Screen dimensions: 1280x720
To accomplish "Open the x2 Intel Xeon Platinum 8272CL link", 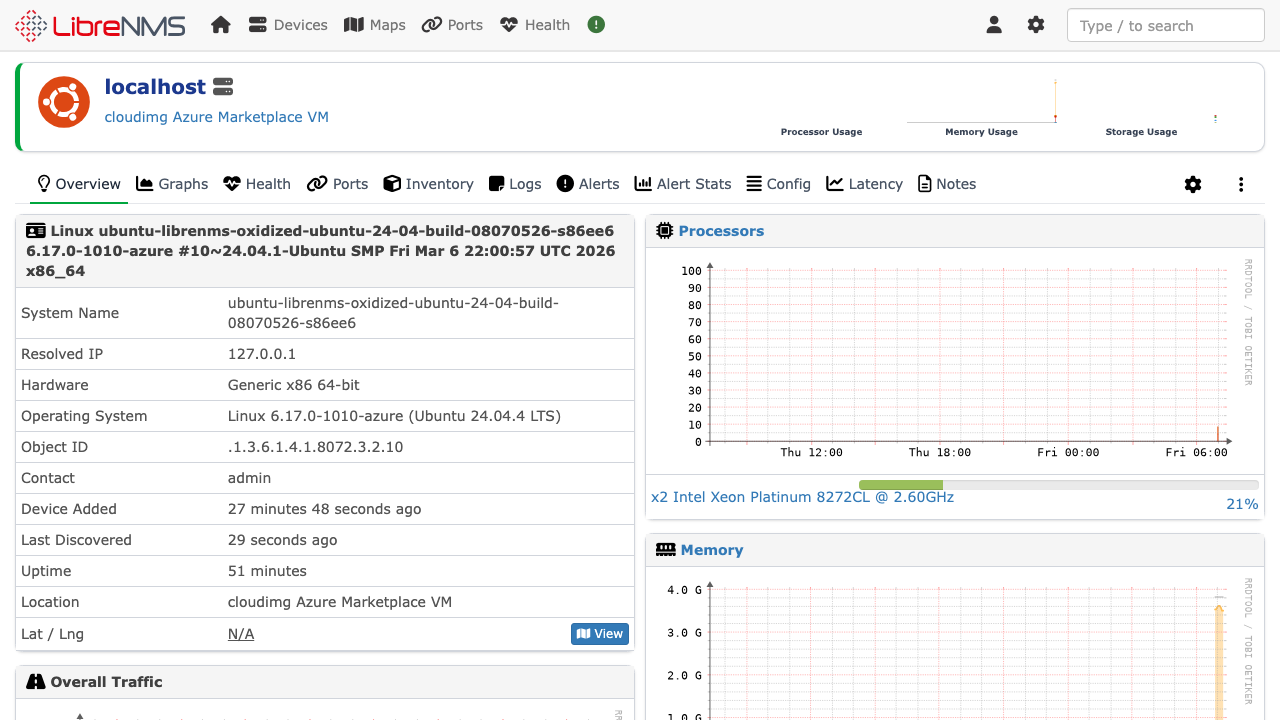I will [802, 497].
